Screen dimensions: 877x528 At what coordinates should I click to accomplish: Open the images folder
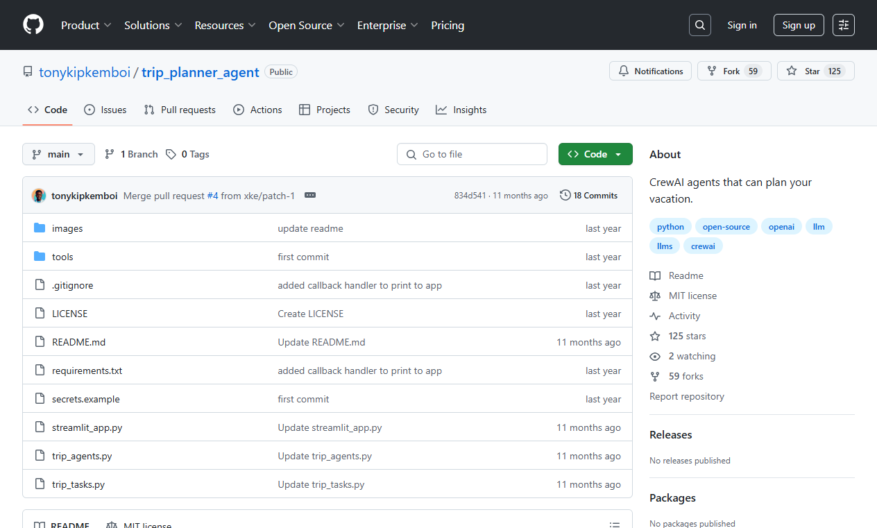tap(67, 228)
